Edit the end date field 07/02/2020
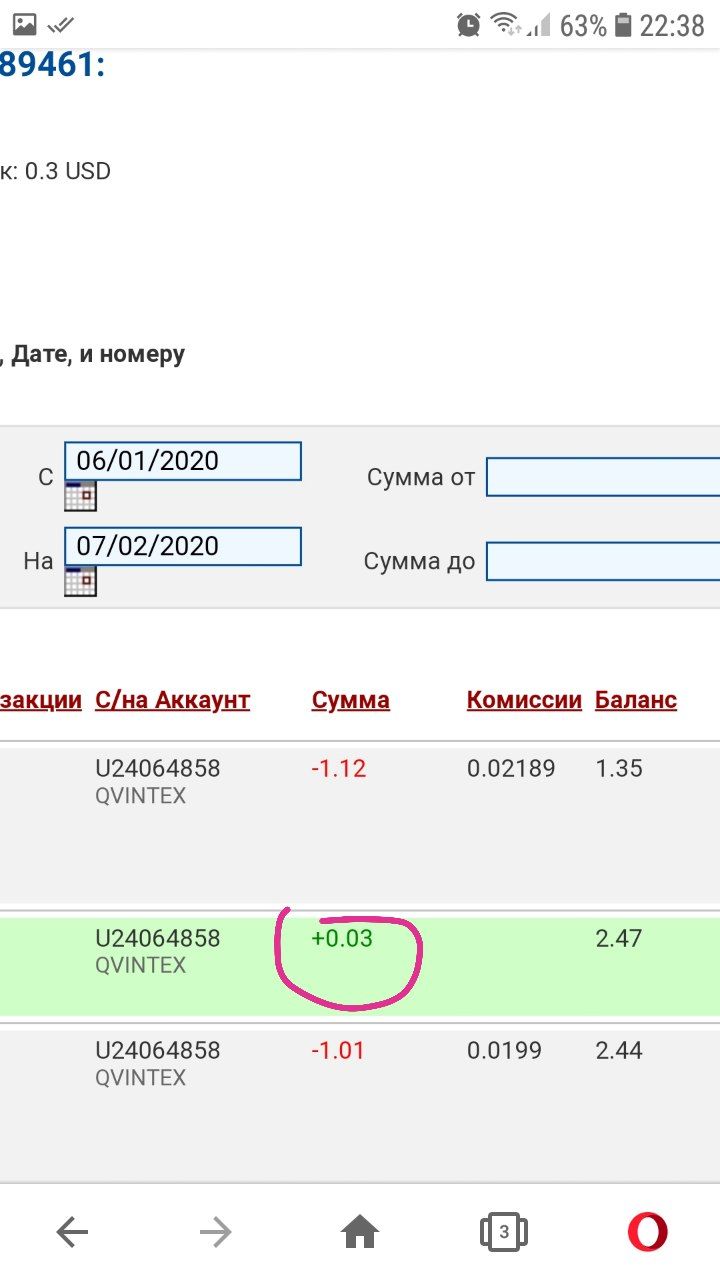Image resolution: width=720 pixels, height=1280 pixels. pos(183,546)
